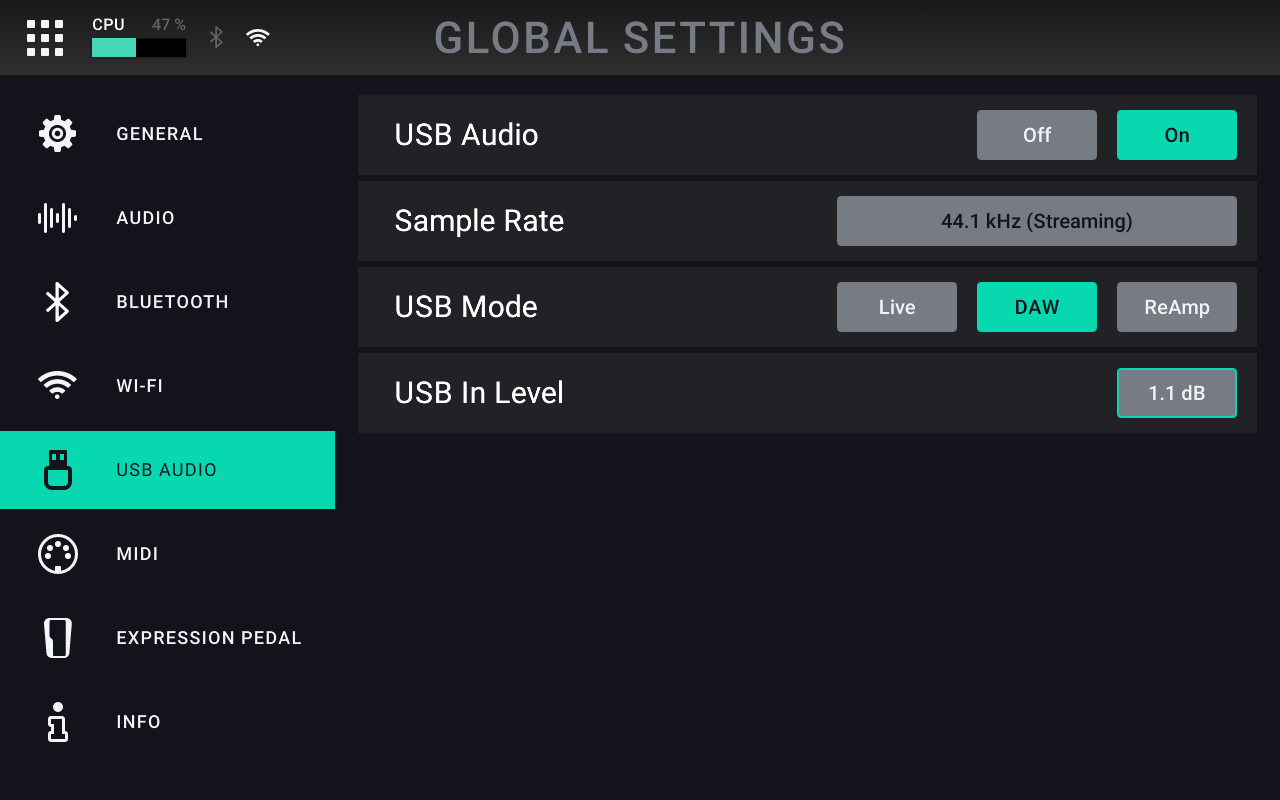Select ReAmp USB Mode

click(1176, 307)
